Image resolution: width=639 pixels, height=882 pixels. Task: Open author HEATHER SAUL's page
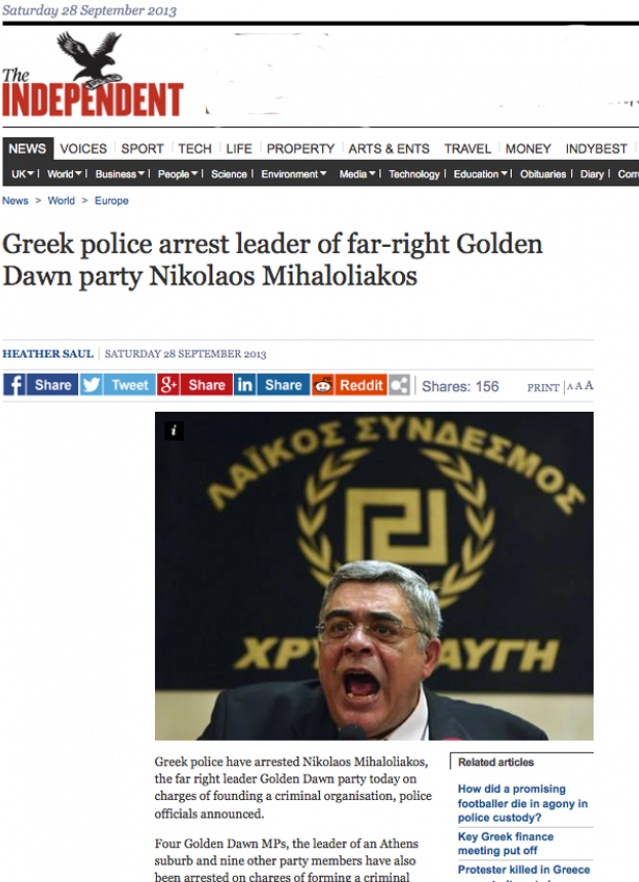tap(48, 354)
